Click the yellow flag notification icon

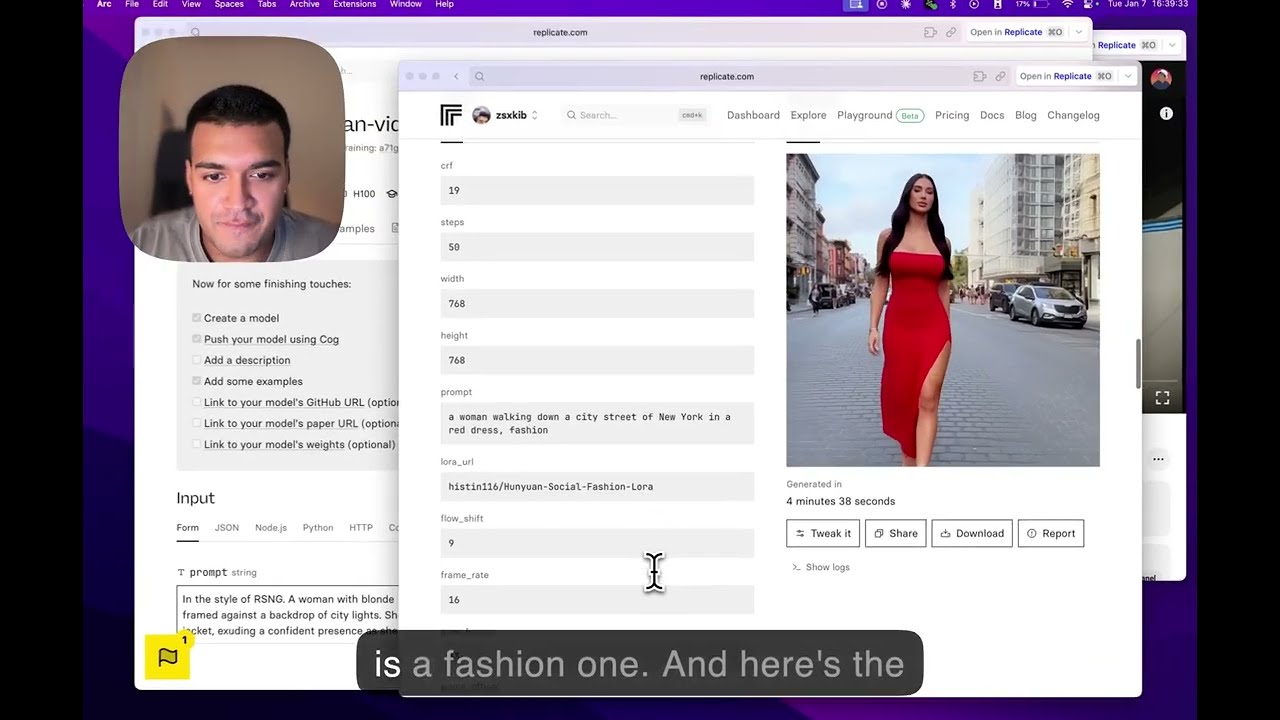tap(168, 657)
